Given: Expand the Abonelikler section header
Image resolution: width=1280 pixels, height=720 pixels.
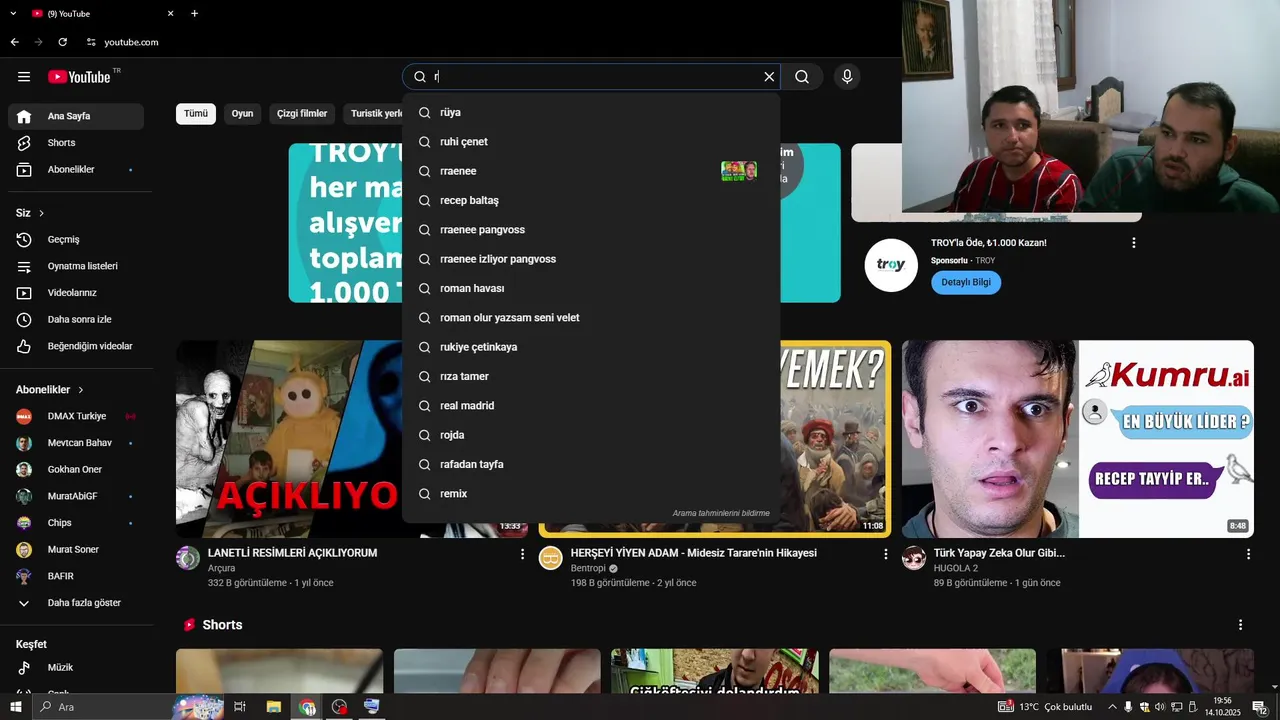Looking at the screenshot, I should [x=50, y=390].
